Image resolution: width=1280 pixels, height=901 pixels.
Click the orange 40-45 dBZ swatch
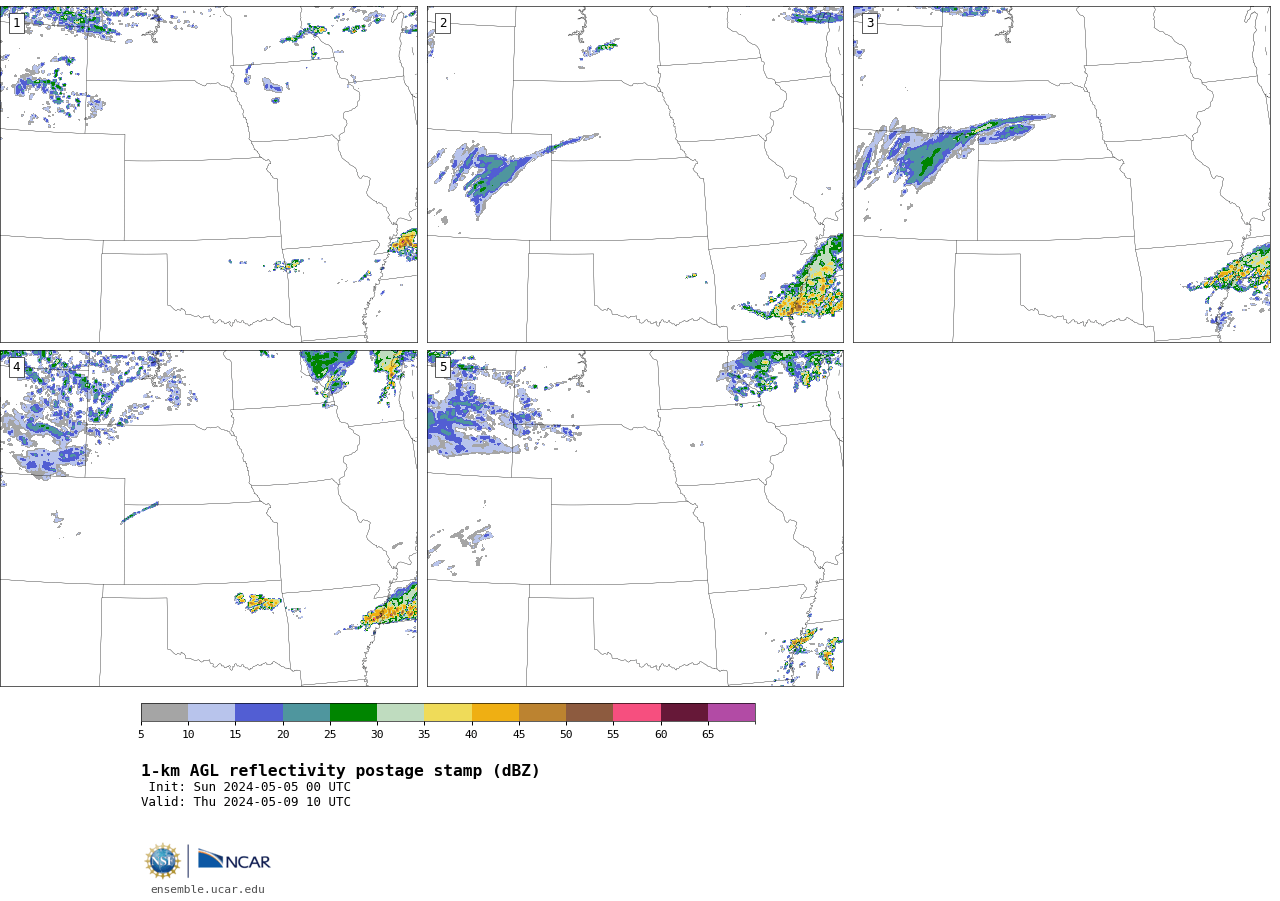tap(495, 712)
